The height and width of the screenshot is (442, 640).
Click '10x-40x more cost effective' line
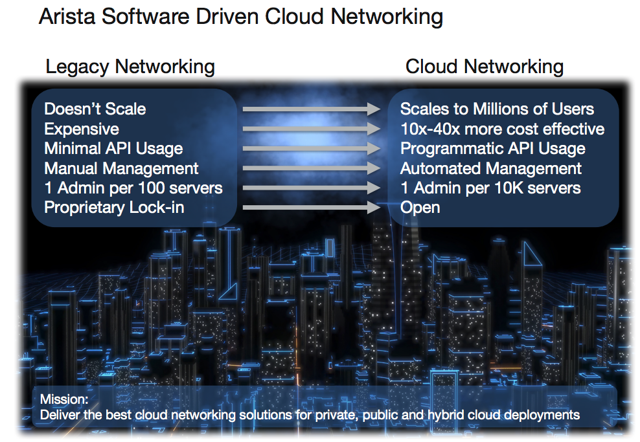pos(502,129)
